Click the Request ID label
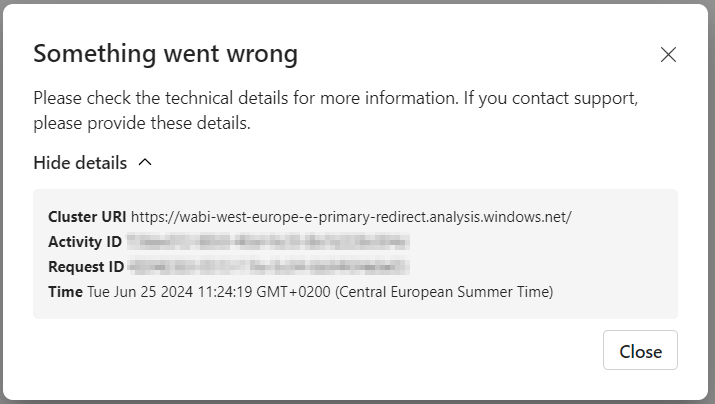The width and height of the screenshot is (715, 404). pyautogui.click(x=86, y=267)
